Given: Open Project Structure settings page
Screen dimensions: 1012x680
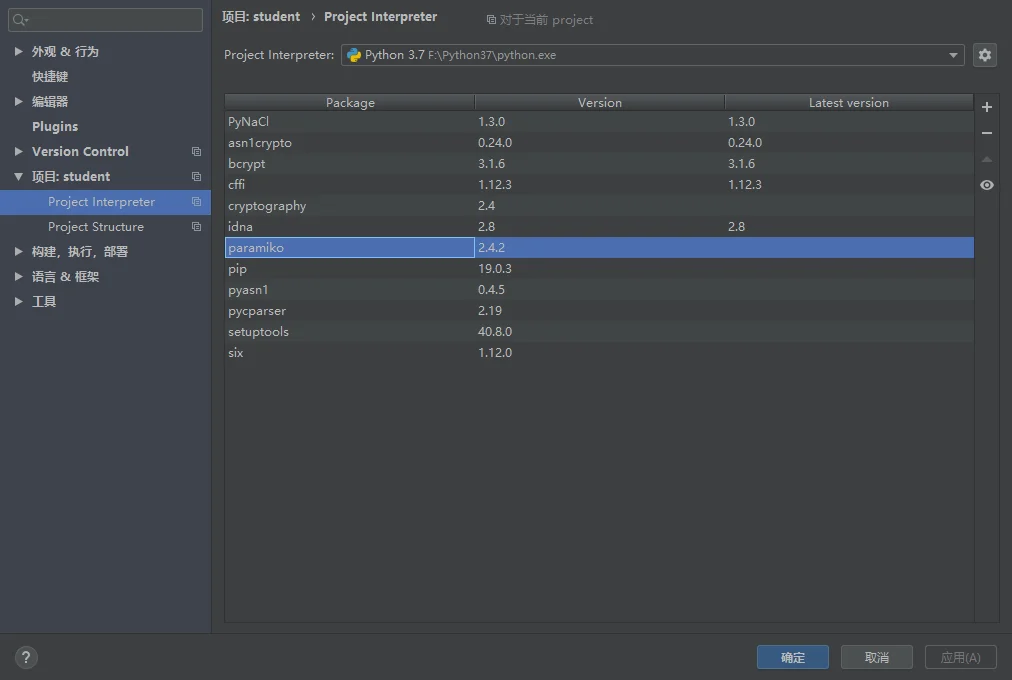Looking at the screenshot, I should point(96,227).
